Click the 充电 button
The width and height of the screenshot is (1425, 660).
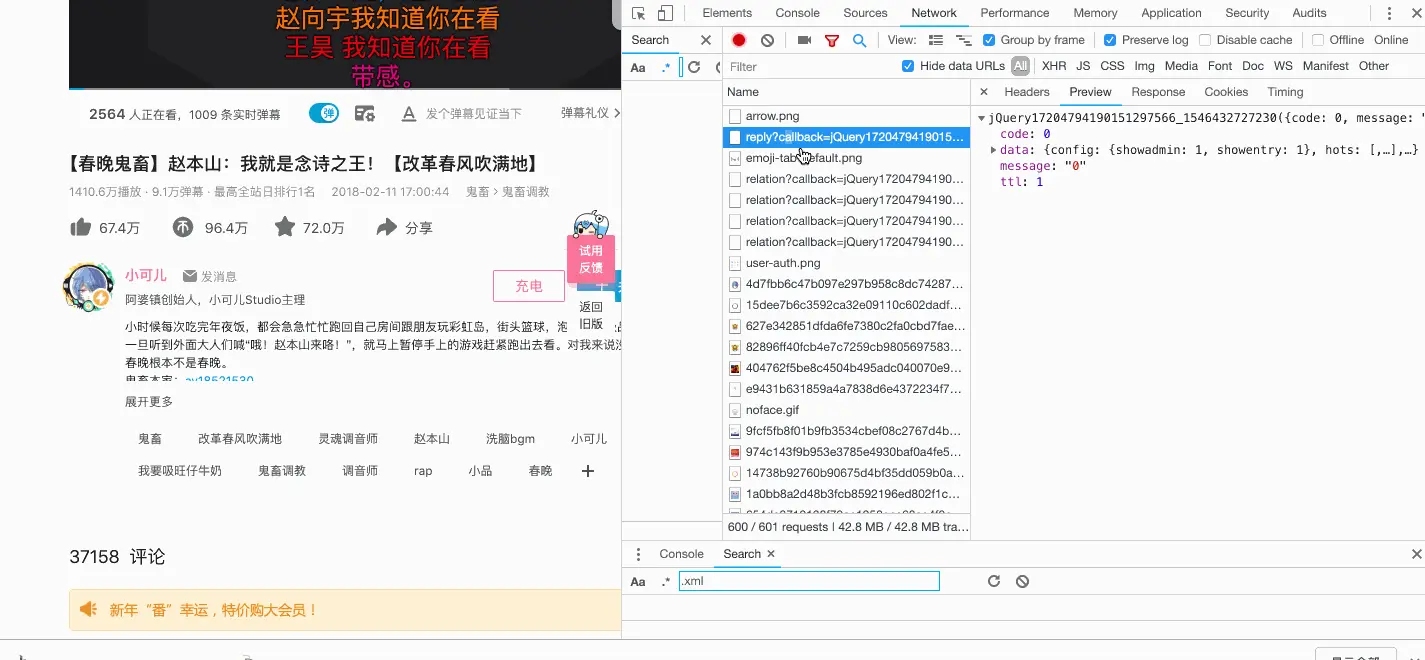(529, 286)
